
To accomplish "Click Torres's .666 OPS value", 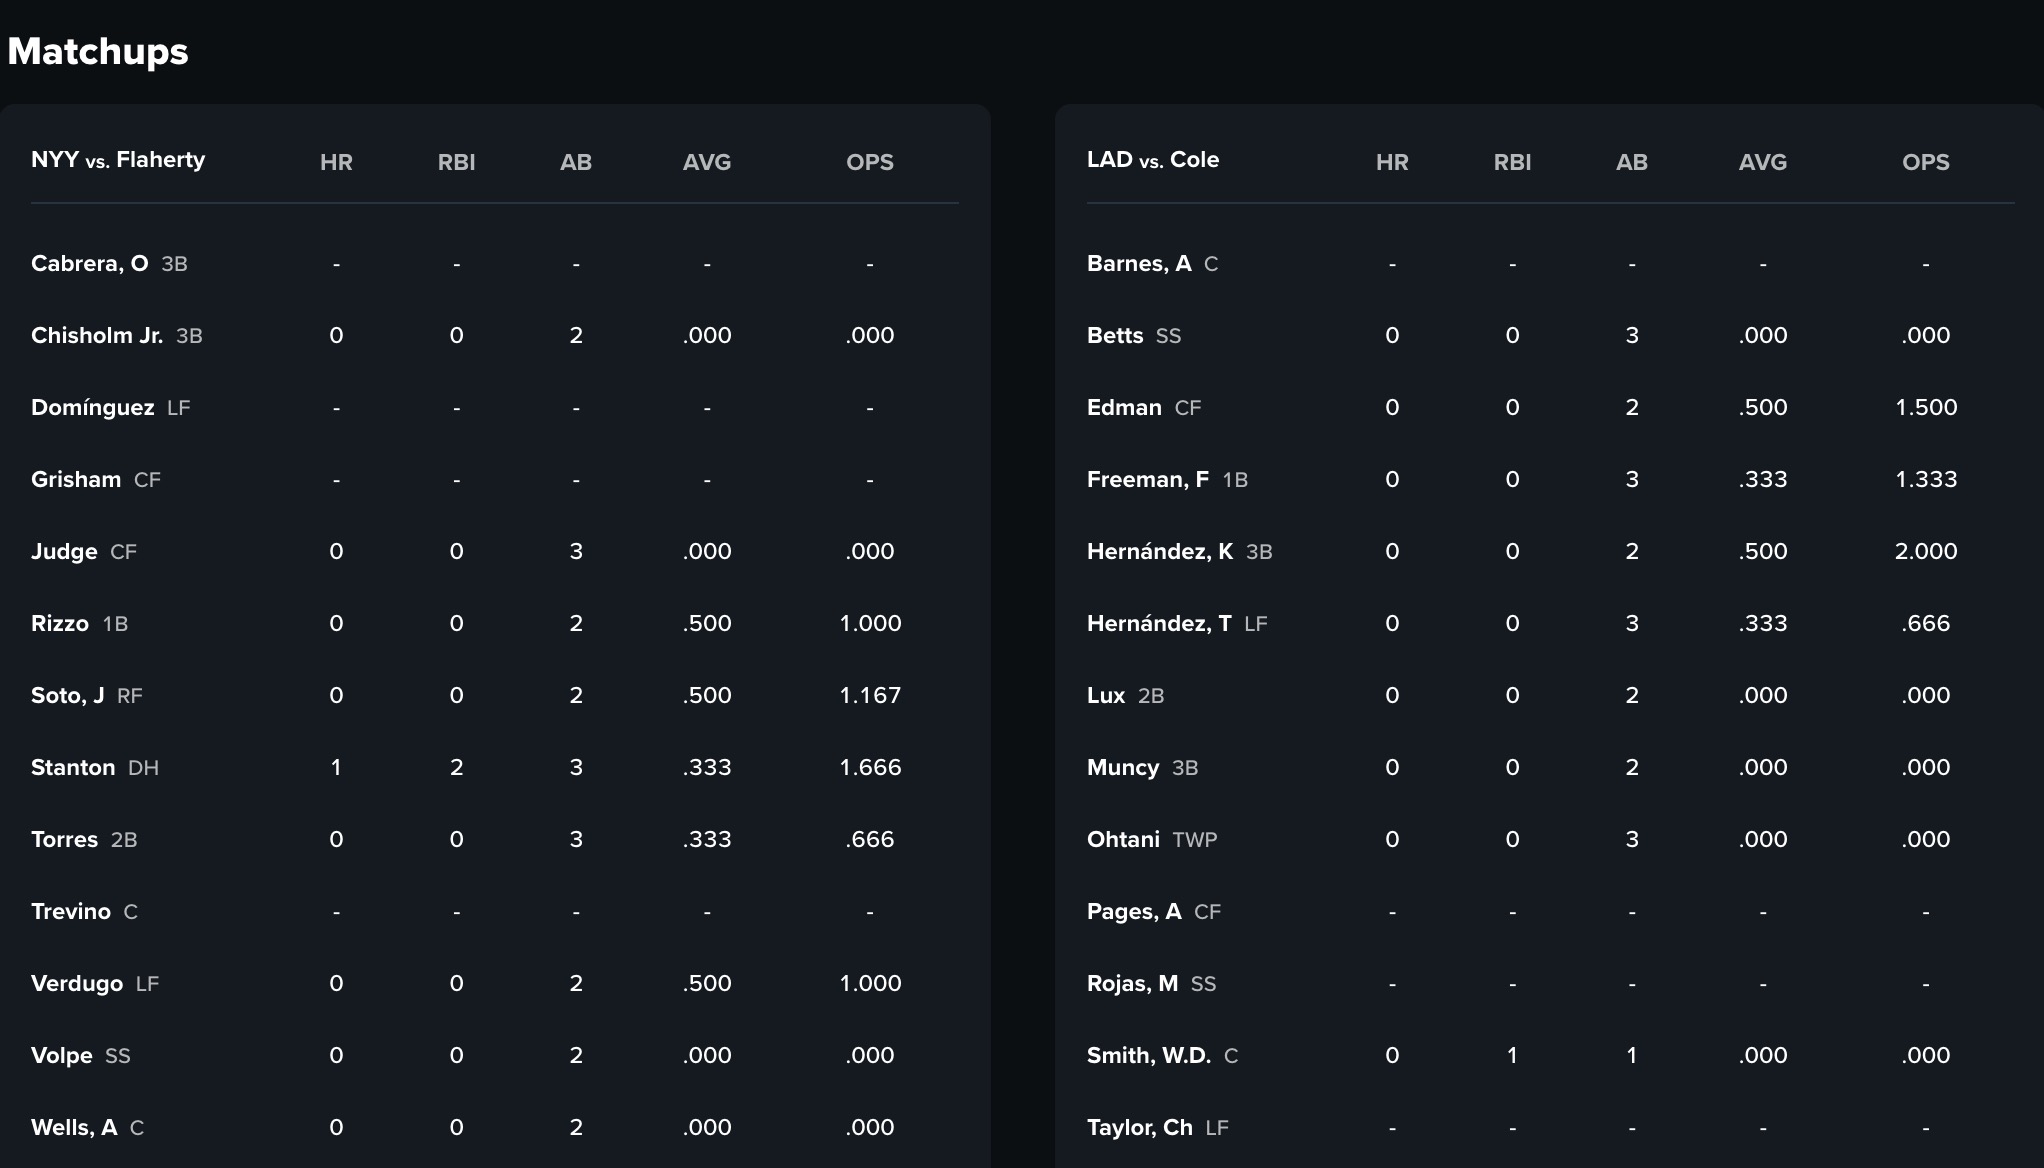I will [870, 839].
